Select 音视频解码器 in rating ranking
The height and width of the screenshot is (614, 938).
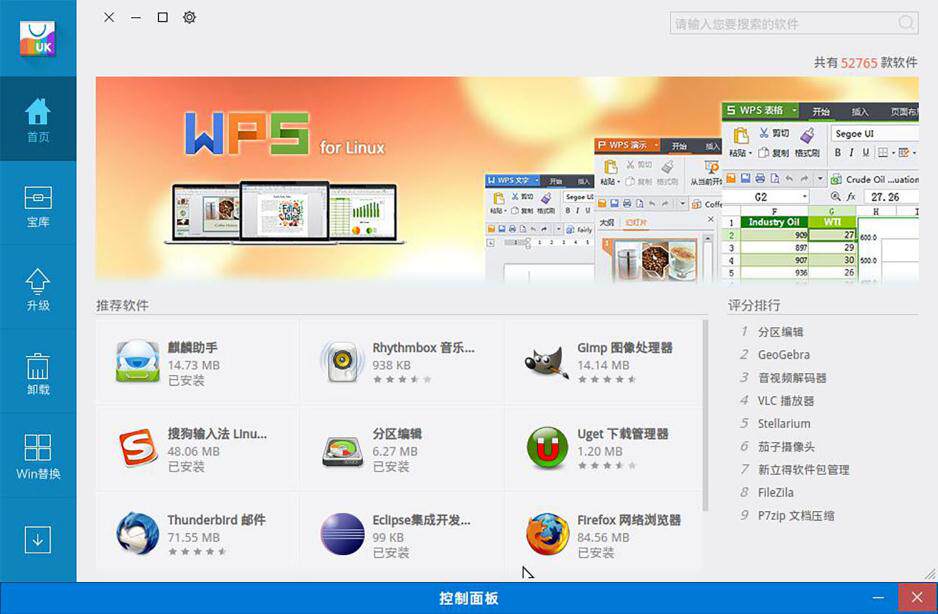(x=792, y=378)
